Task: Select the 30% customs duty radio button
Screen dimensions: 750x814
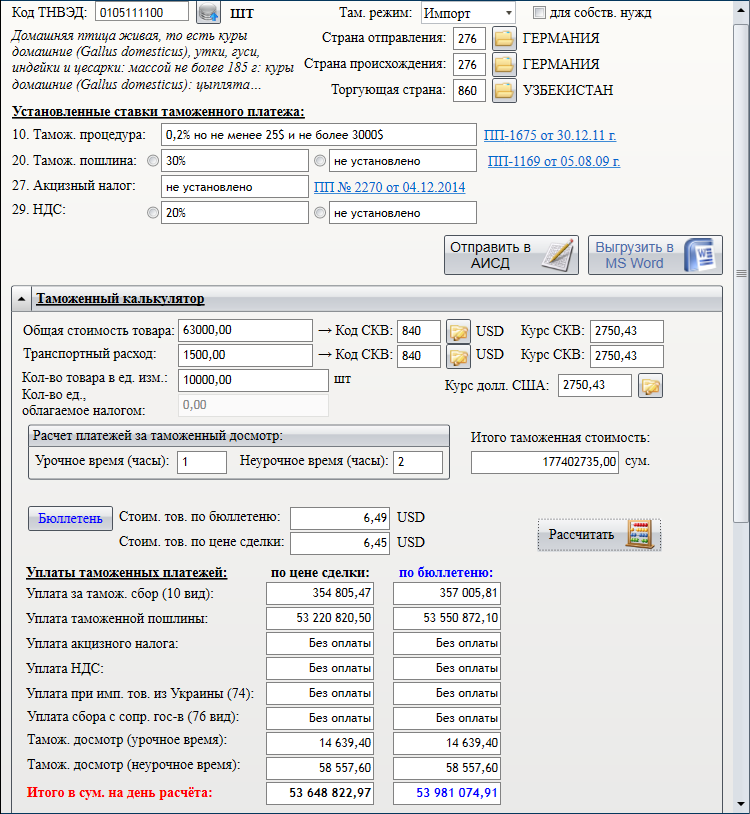Action: 153,161
